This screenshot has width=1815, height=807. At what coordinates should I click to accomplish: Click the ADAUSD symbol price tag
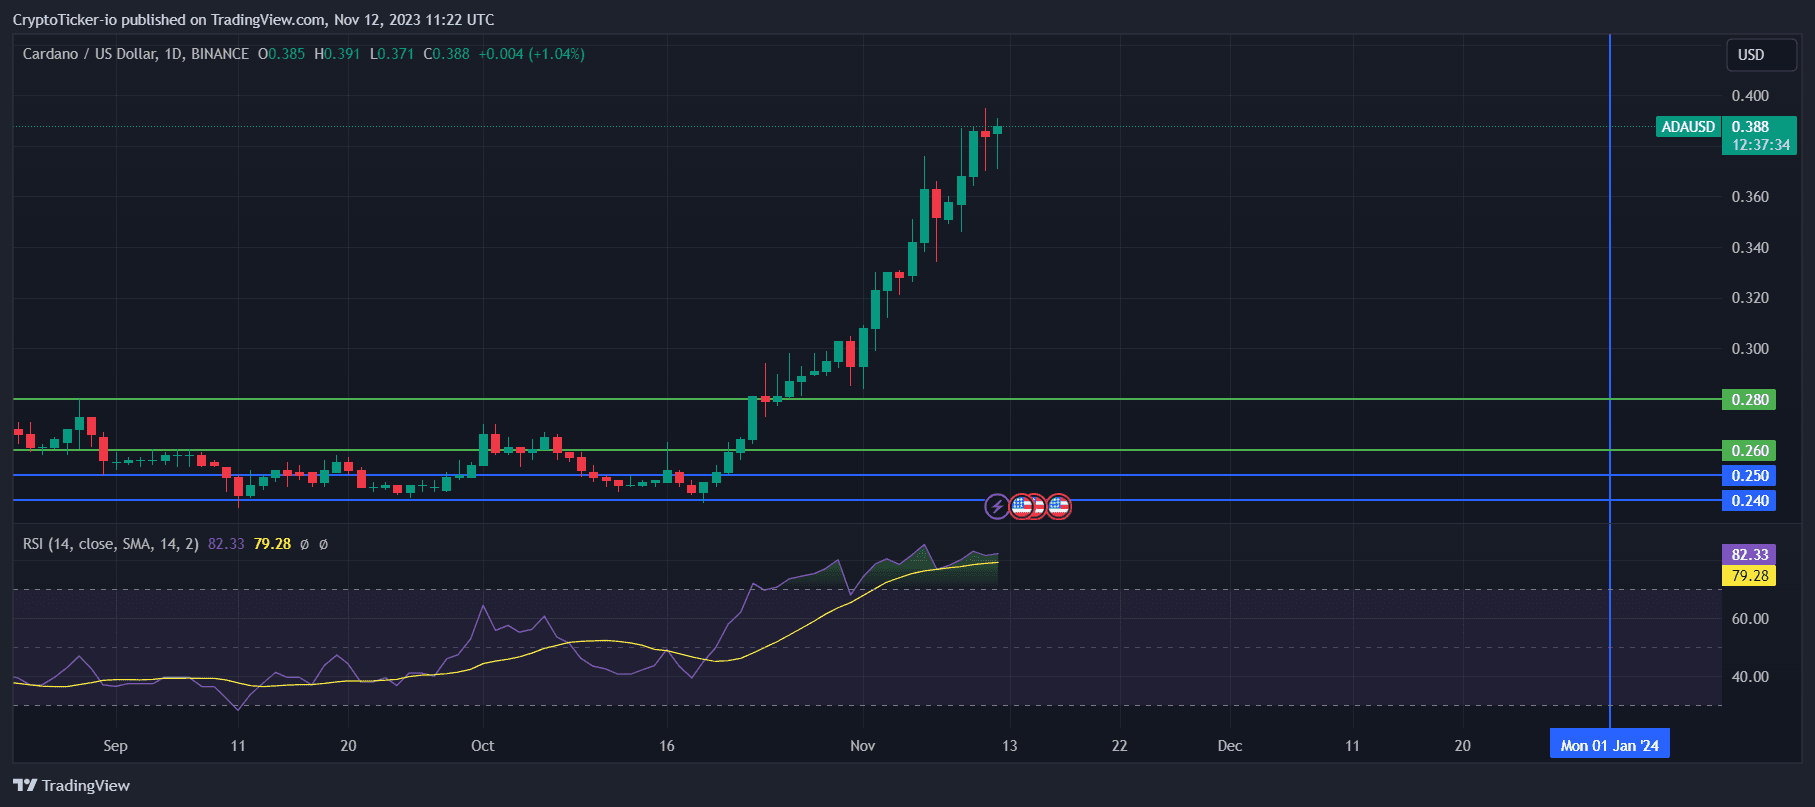point(1687,127)
